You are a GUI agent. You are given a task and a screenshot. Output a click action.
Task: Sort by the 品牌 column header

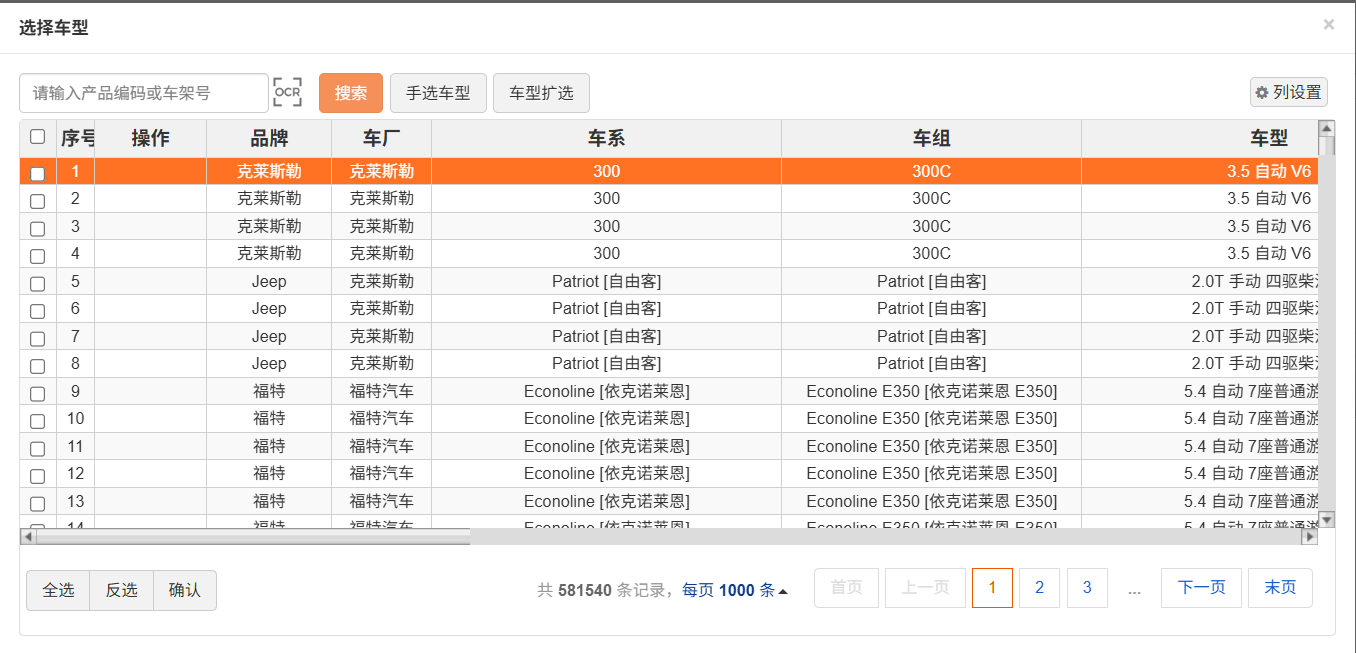coord(268,138)
